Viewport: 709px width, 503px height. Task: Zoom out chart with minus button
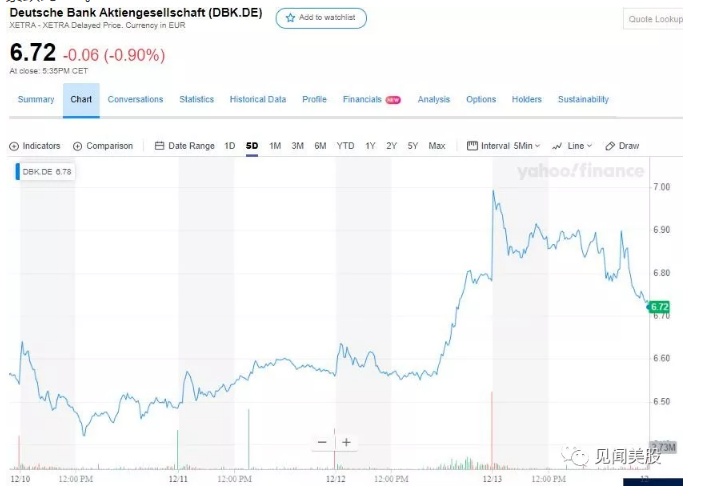point(322,442)
